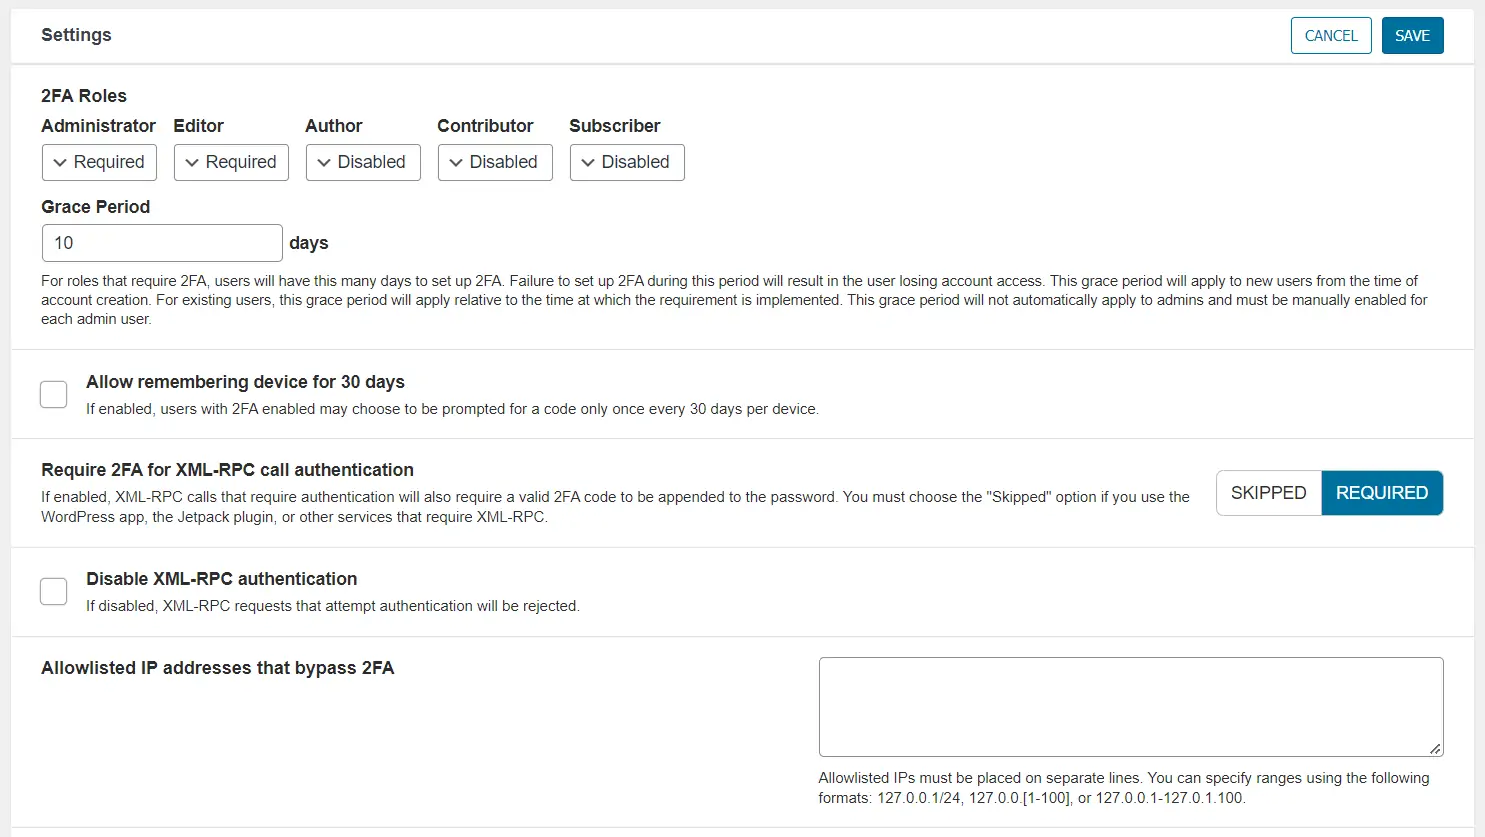Switch XML-RPC 2FA to SKIPPED

tap(1268, 493)
